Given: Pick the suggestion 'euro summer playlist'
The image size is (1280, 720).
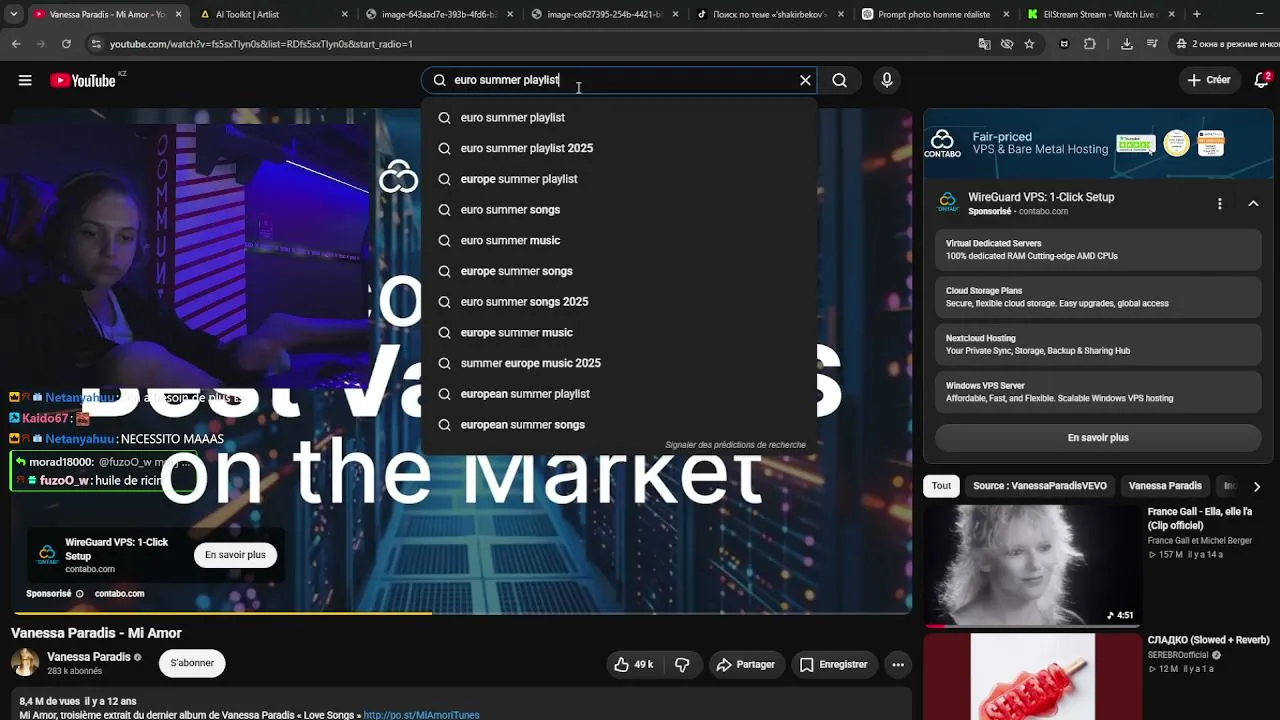Looking at the screenshot, I should click(619, 118).
